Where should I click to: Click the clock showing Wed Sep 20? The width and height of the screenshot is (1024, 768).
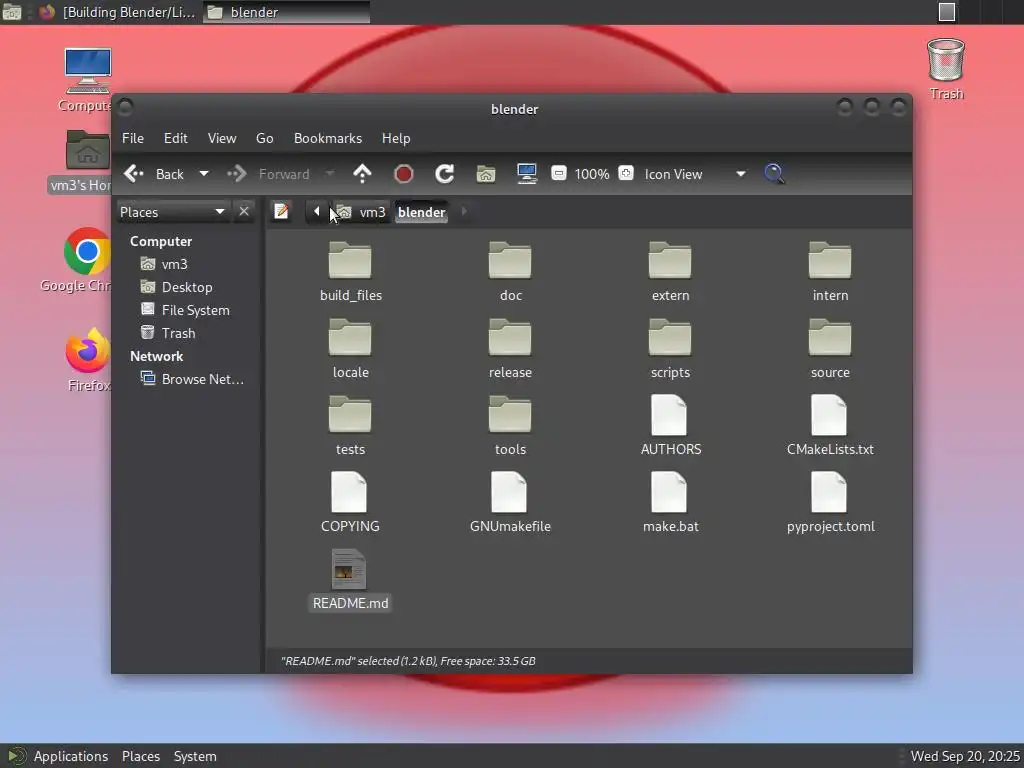[965, 756]
